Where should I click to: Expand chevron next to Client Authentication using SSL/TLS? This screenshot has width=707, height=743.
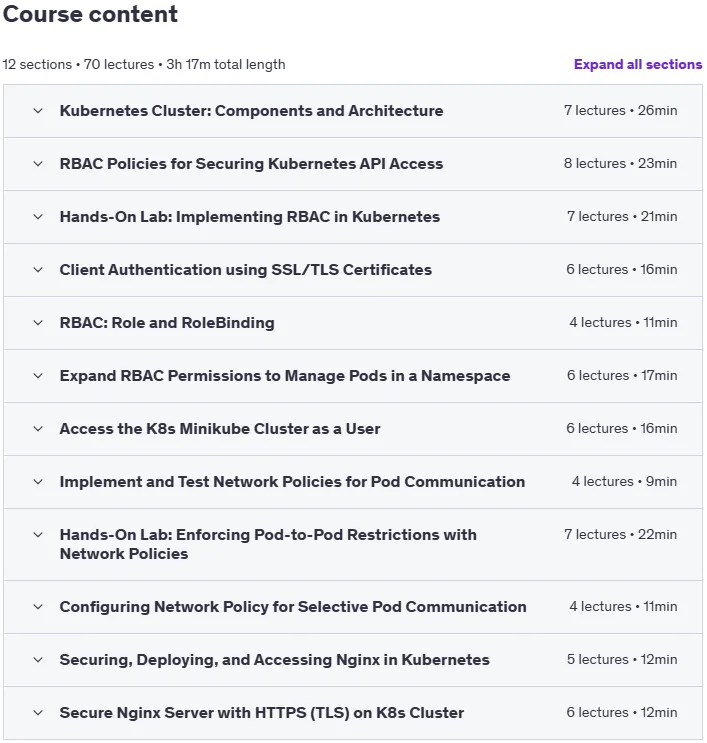click(x=38, y=270)
